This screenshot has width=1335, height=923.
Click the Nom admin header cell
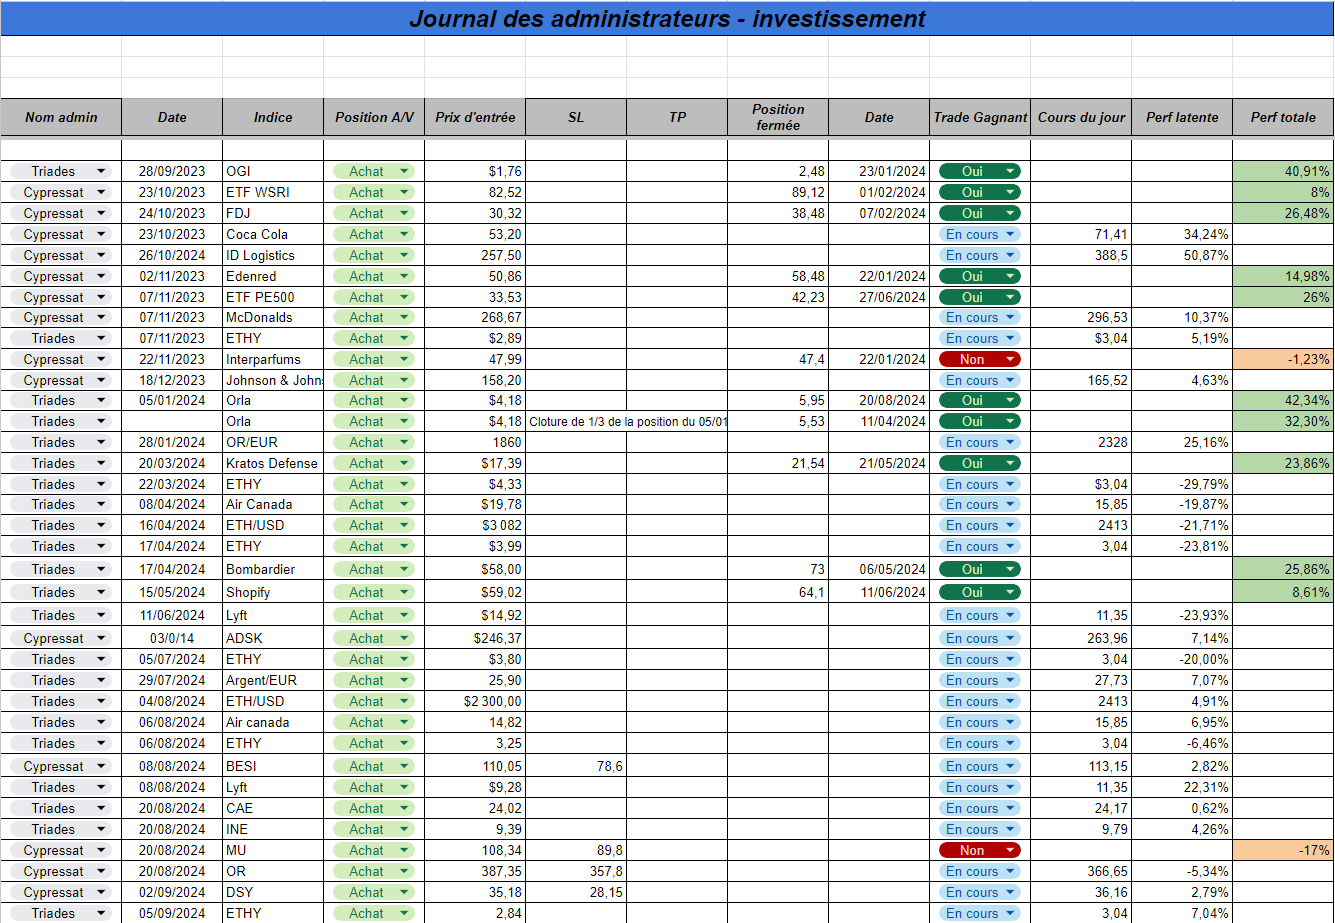pyautogui.click(x=61, y=117)
